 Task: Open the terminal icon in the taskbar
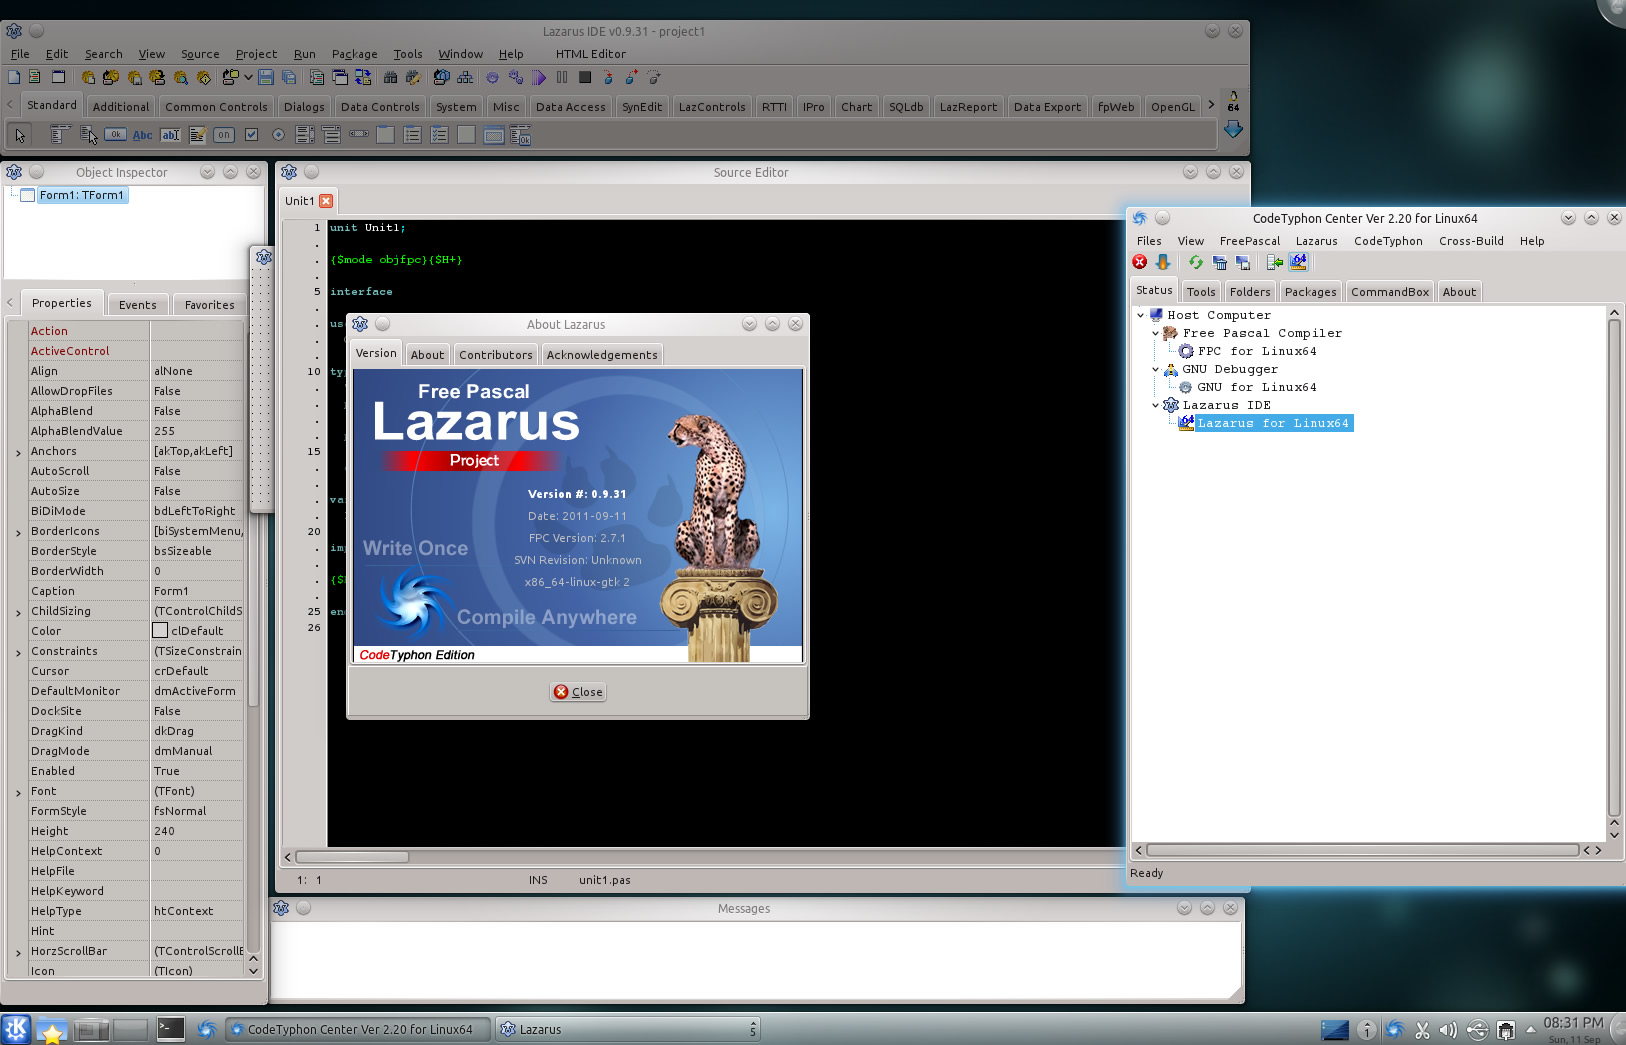(x=171, y=1029)
